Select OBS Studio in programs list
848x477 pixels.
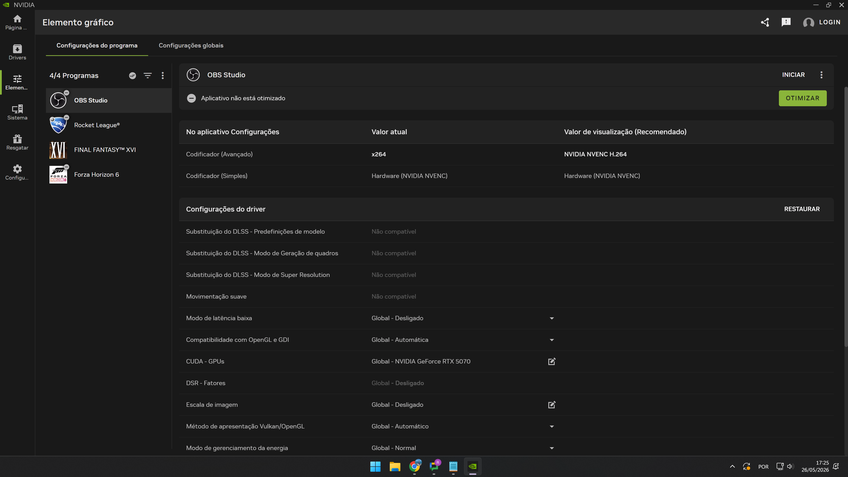109,101
